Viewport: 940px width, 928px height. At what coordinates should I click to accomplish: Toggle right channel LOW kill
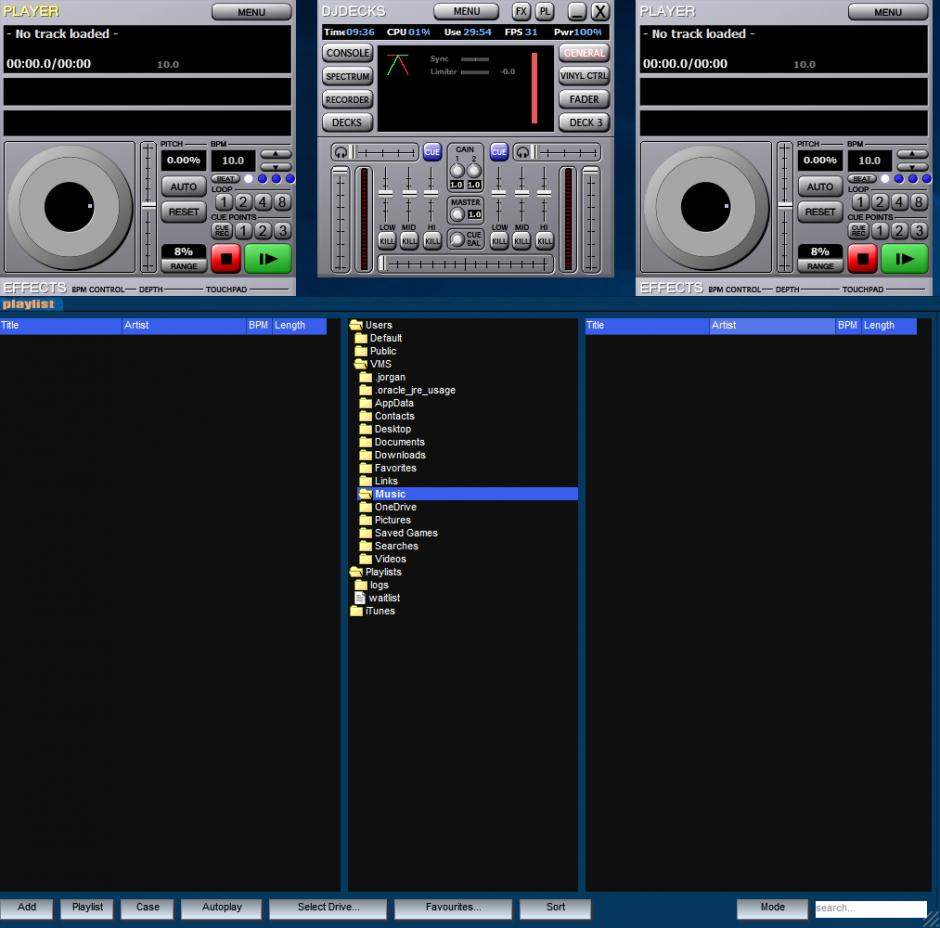tap(499, 241)
